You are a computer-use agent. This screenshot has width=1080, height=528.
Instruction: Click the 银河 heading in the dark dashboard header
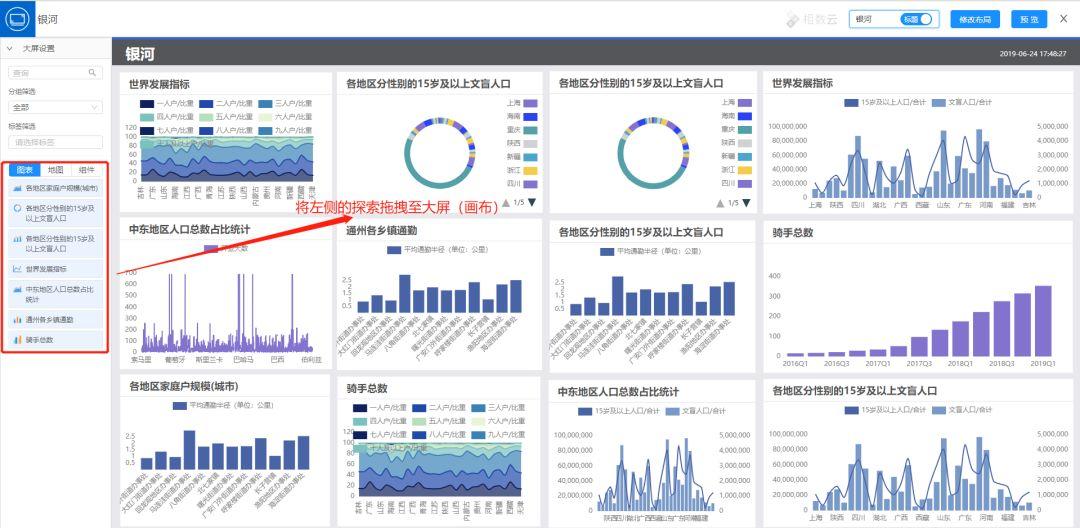(140, 54)
